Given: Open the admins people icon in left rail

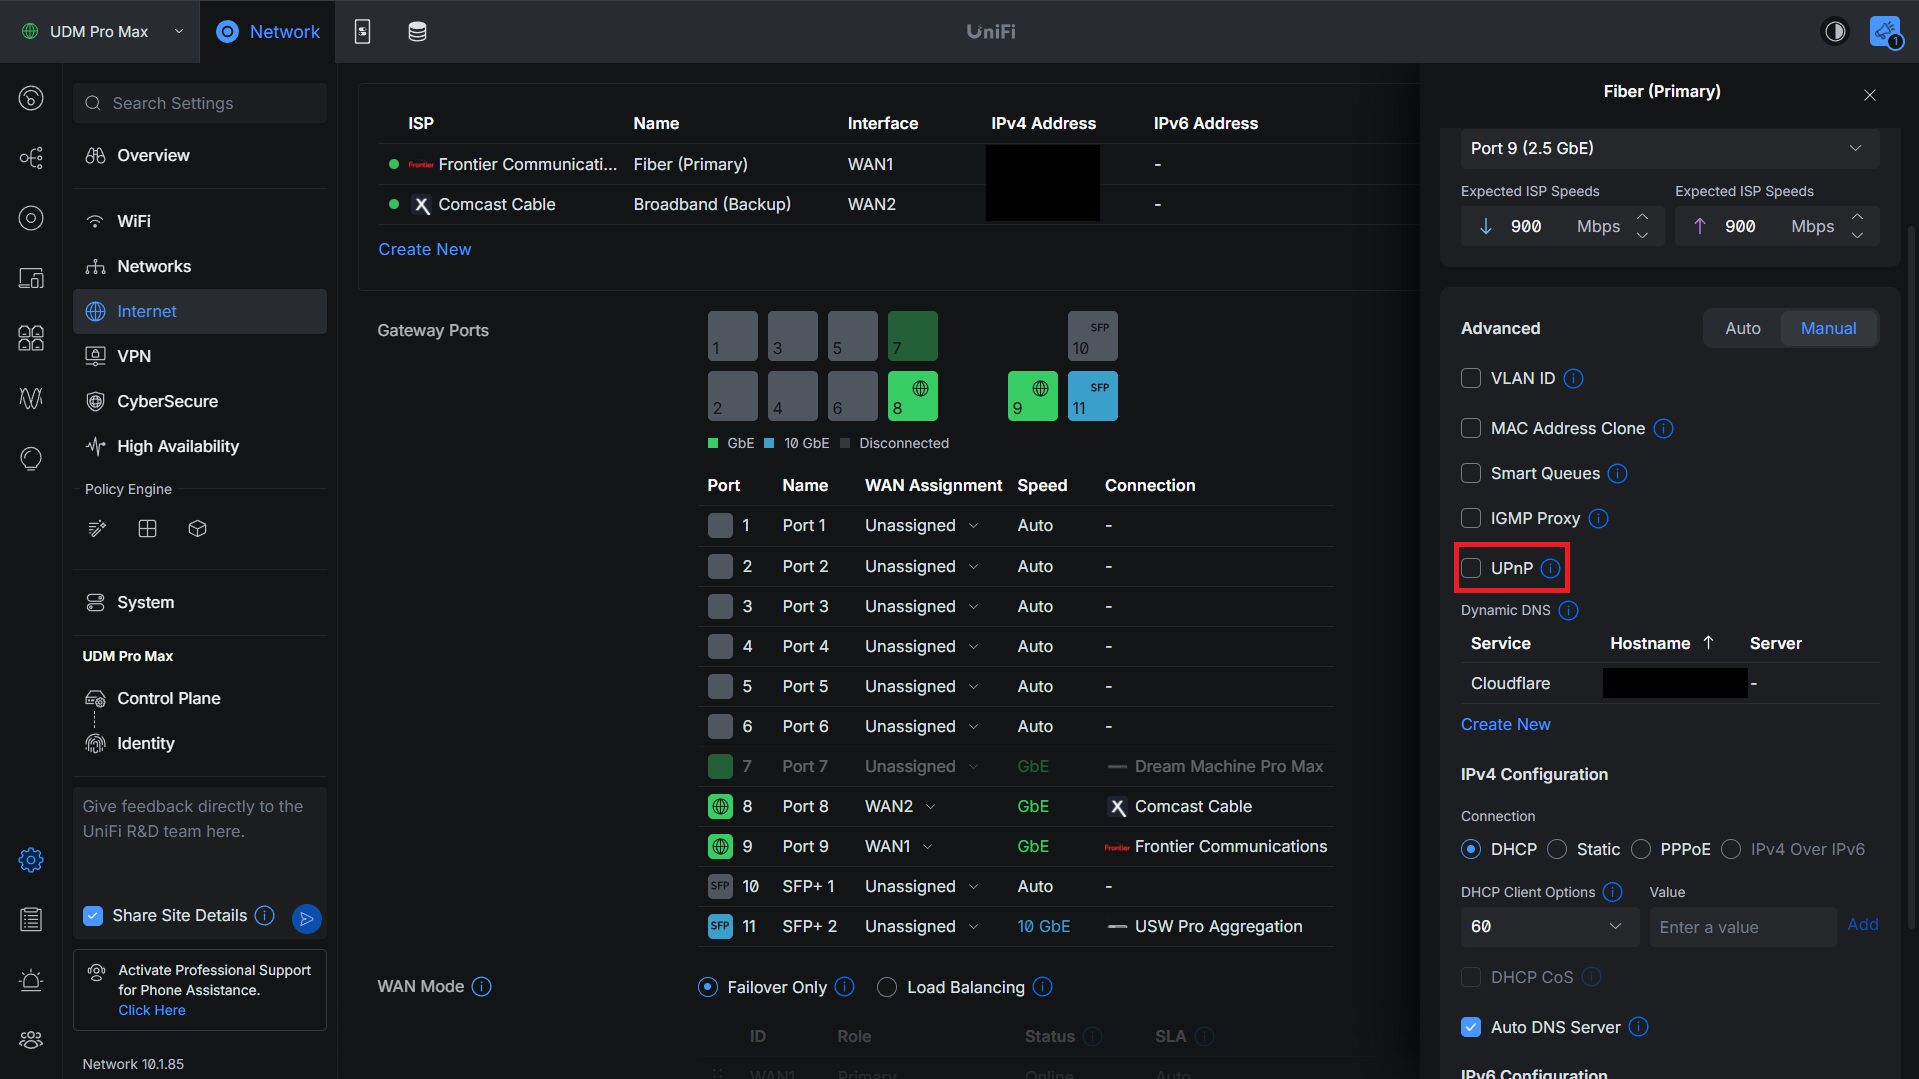Looking at the screenshot, I should pyautogui.click(x=31, y=1040).
